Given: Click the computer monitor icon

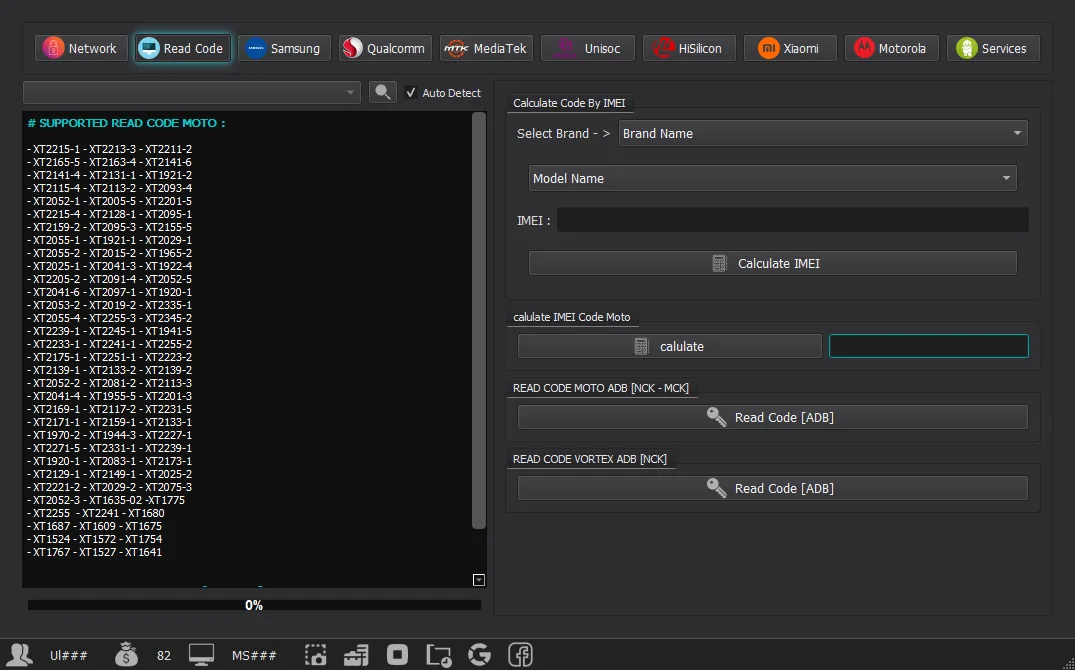Looking at the screenshot, I should (x=202, y=655).
